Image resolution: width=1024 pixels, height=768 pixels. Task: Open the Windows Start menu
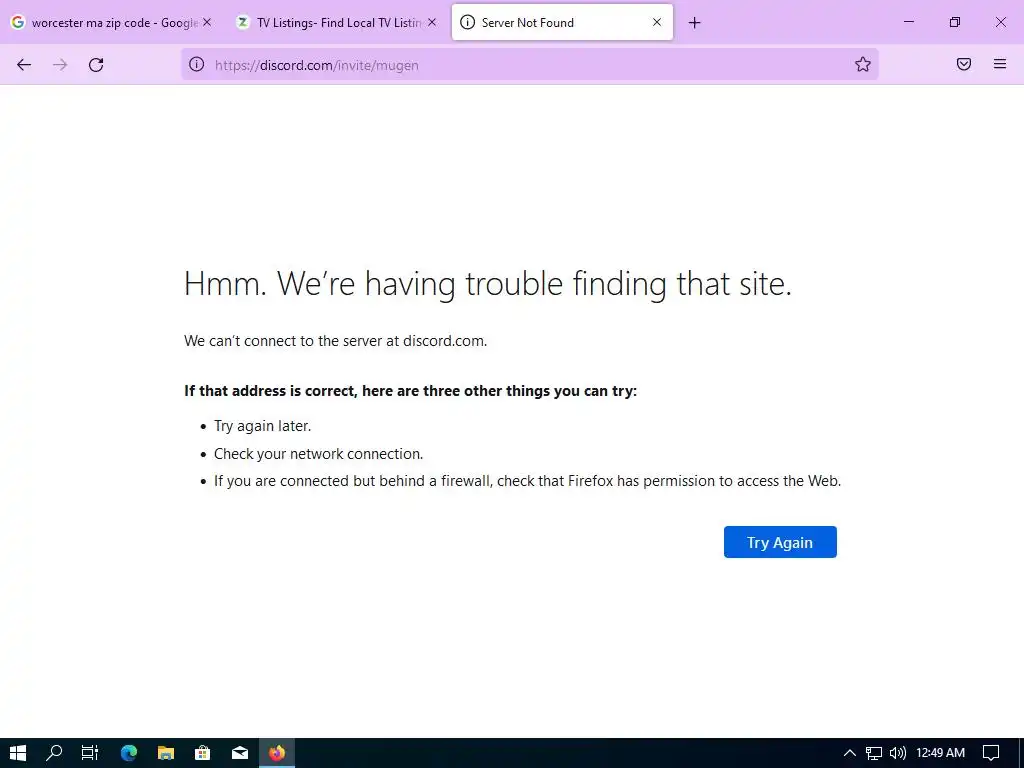tap(18, 753)
